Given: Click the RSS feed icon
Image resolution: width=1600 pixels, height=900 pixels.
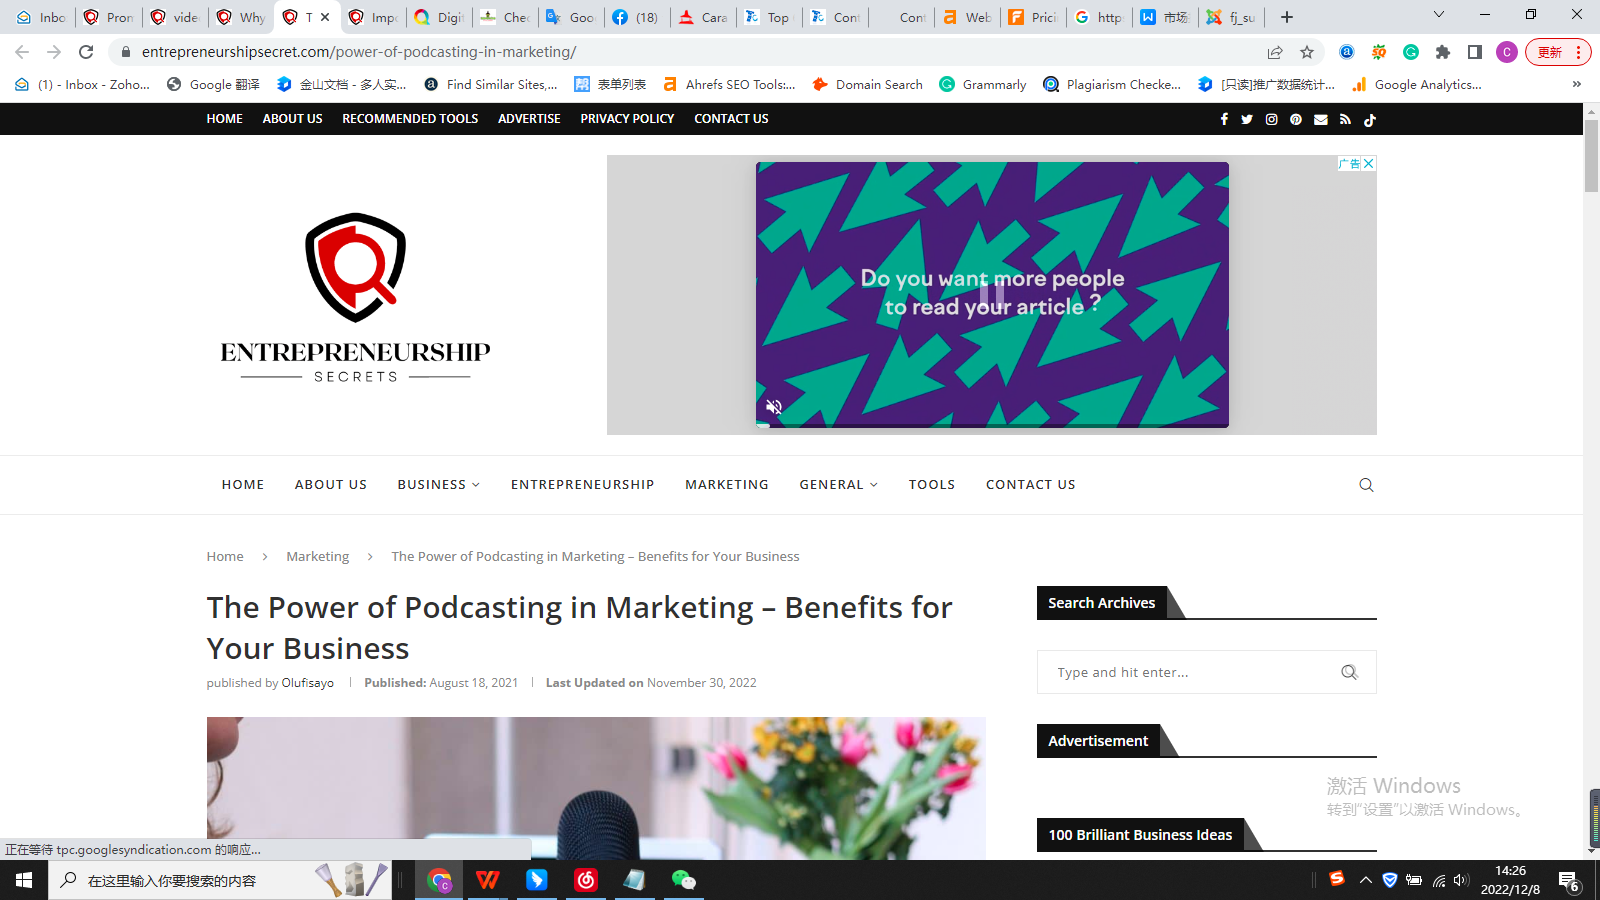Looking at the screenshot, I should tap(1345, 119).
